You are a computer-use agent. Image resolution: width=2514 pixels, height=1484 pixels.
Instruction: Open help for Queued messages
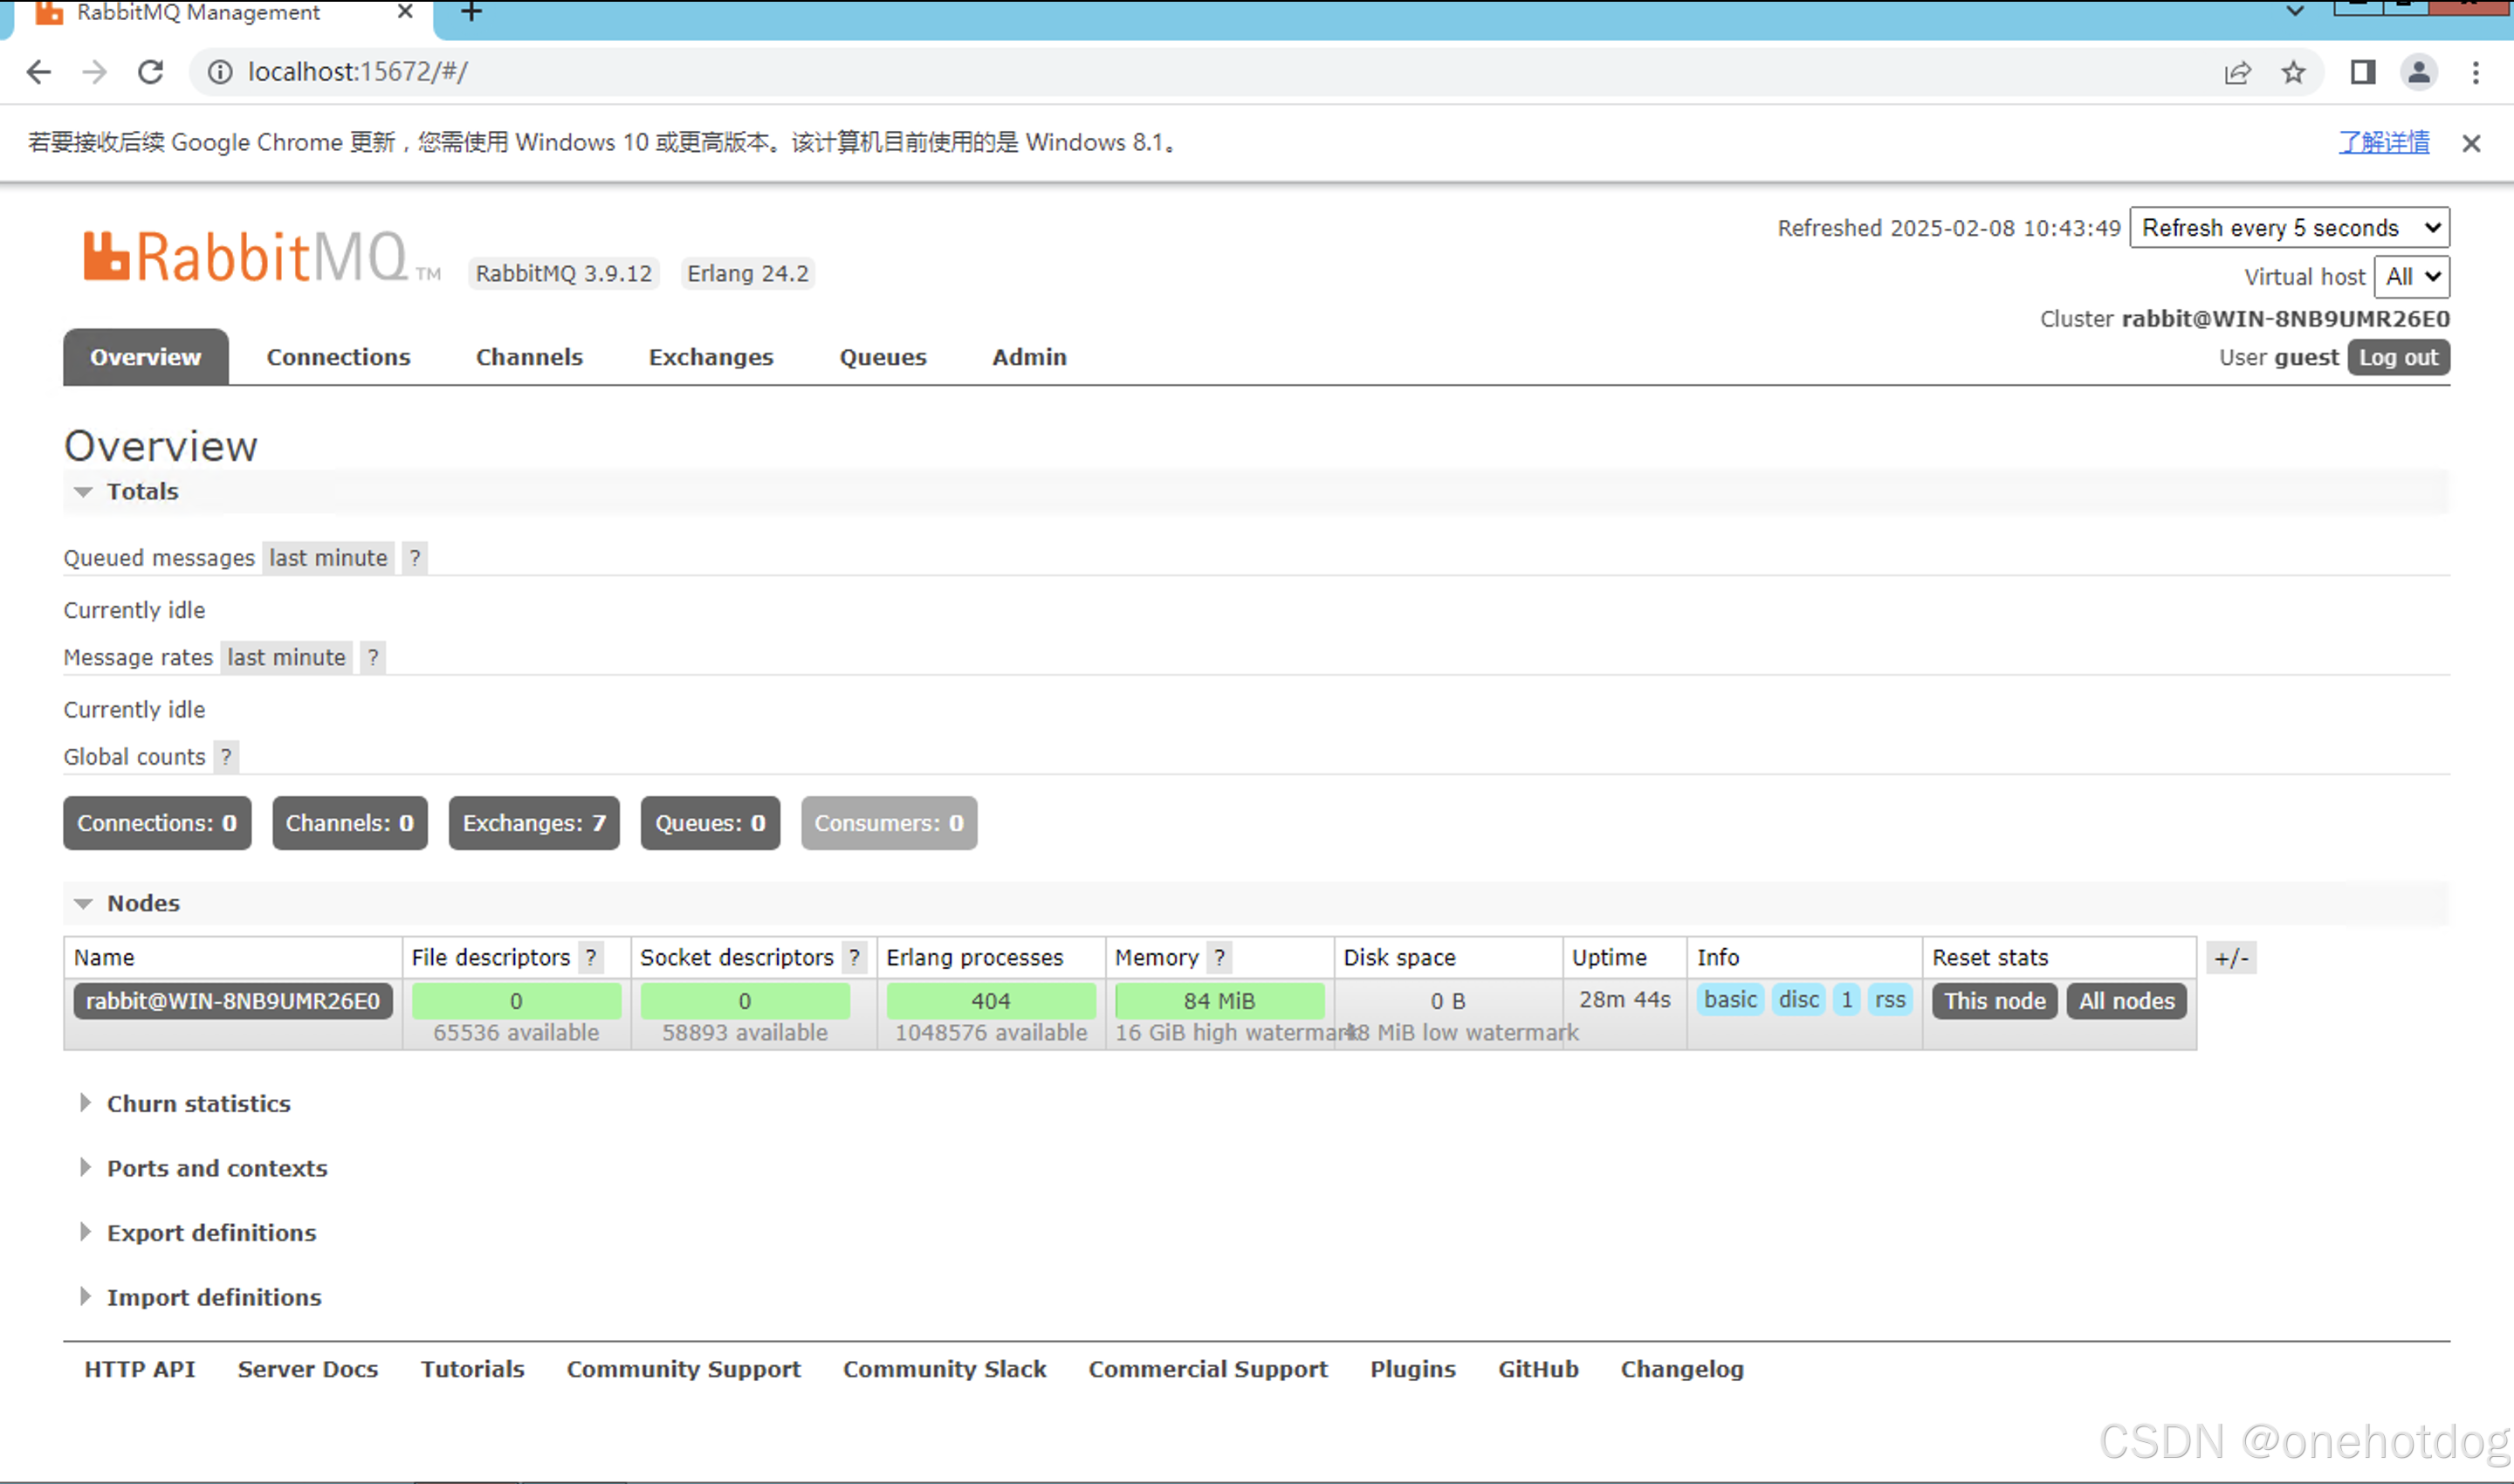[x=415, y=558]
